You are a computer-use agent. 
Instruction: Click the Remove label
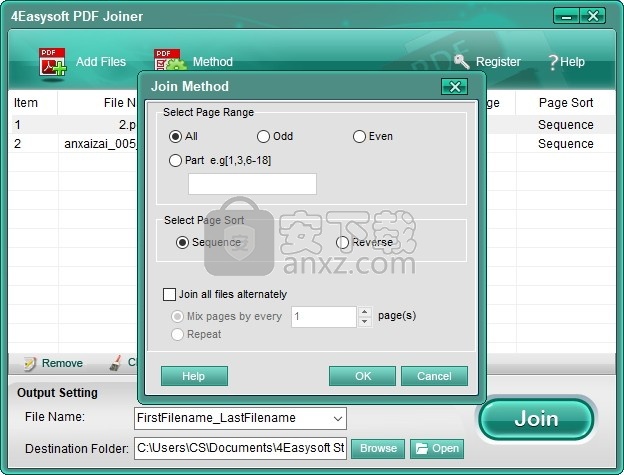tap(62, 363)
